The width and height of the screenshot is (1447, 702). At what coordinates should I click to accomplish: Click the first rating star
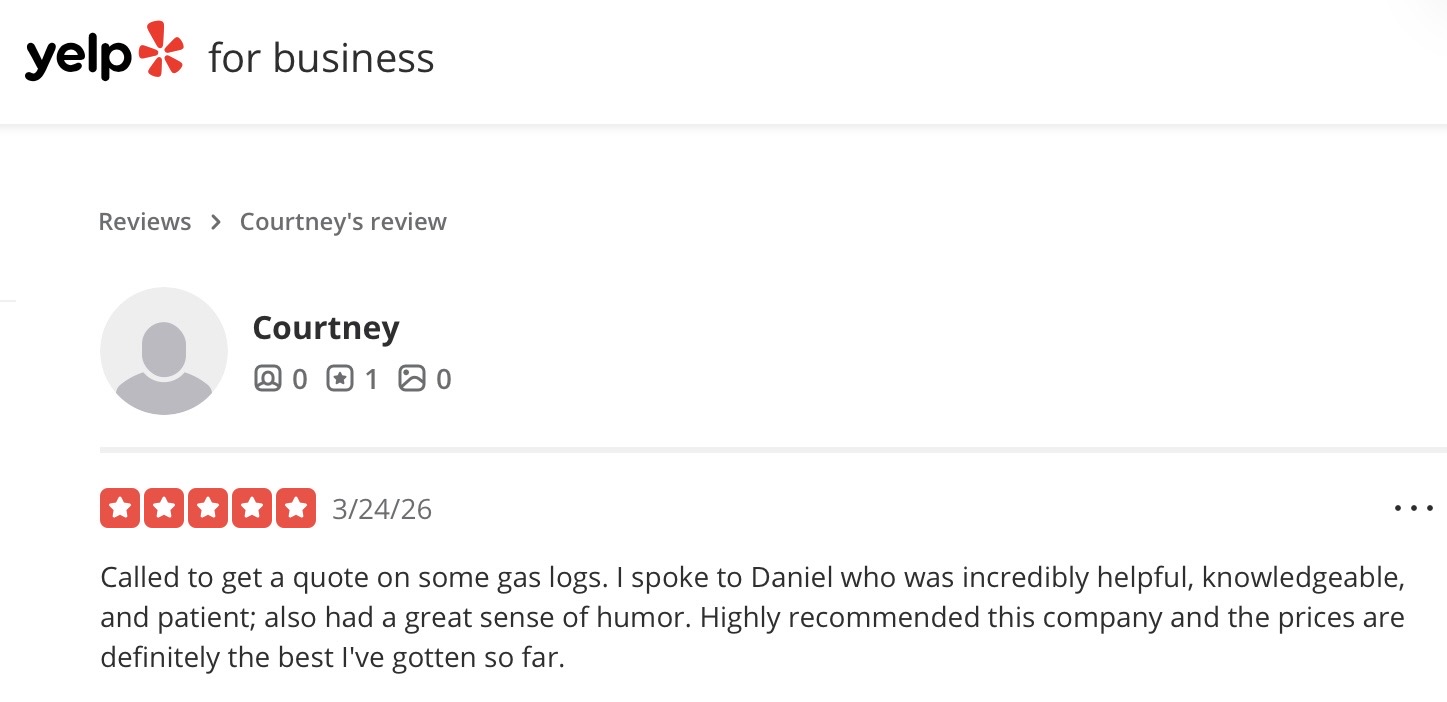point(120,509)
